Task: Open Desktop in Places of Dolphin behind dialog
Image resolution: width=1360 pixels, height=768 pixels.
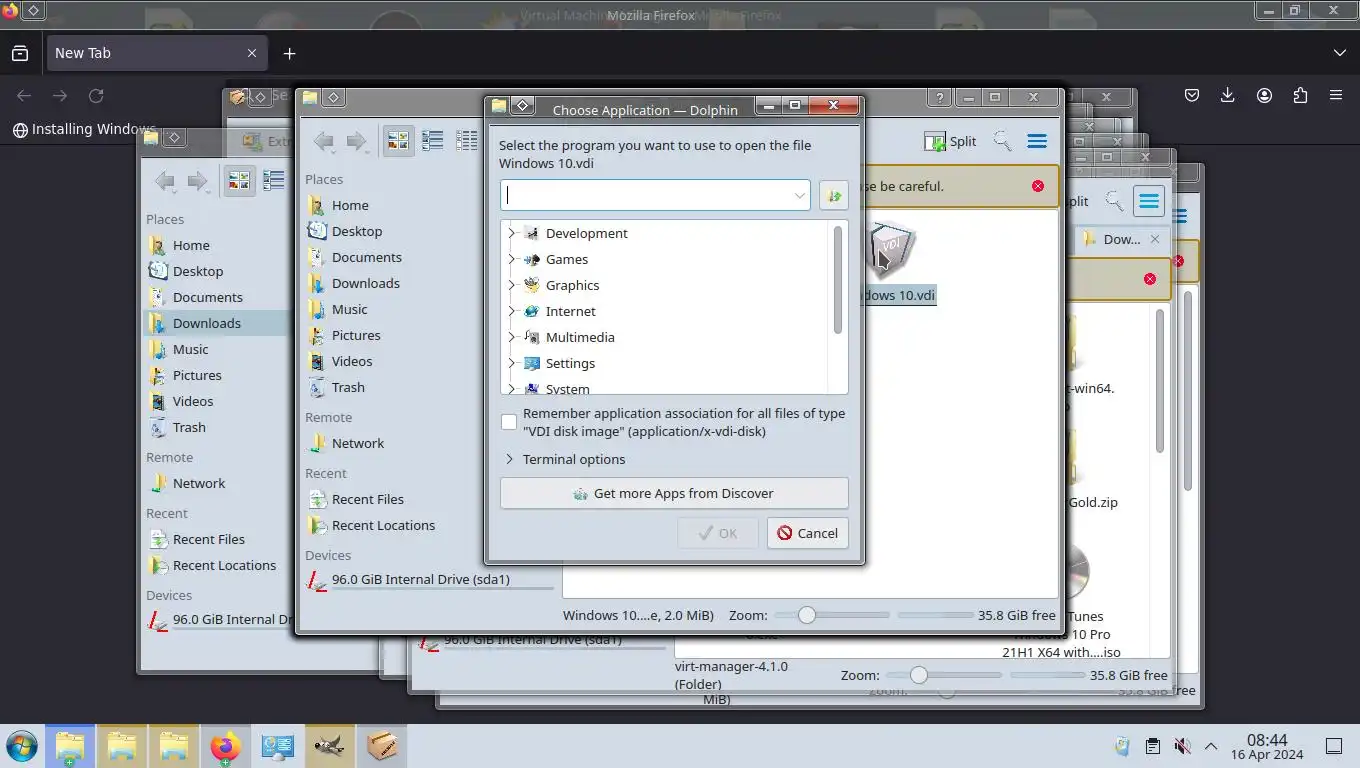Action: 357,231
